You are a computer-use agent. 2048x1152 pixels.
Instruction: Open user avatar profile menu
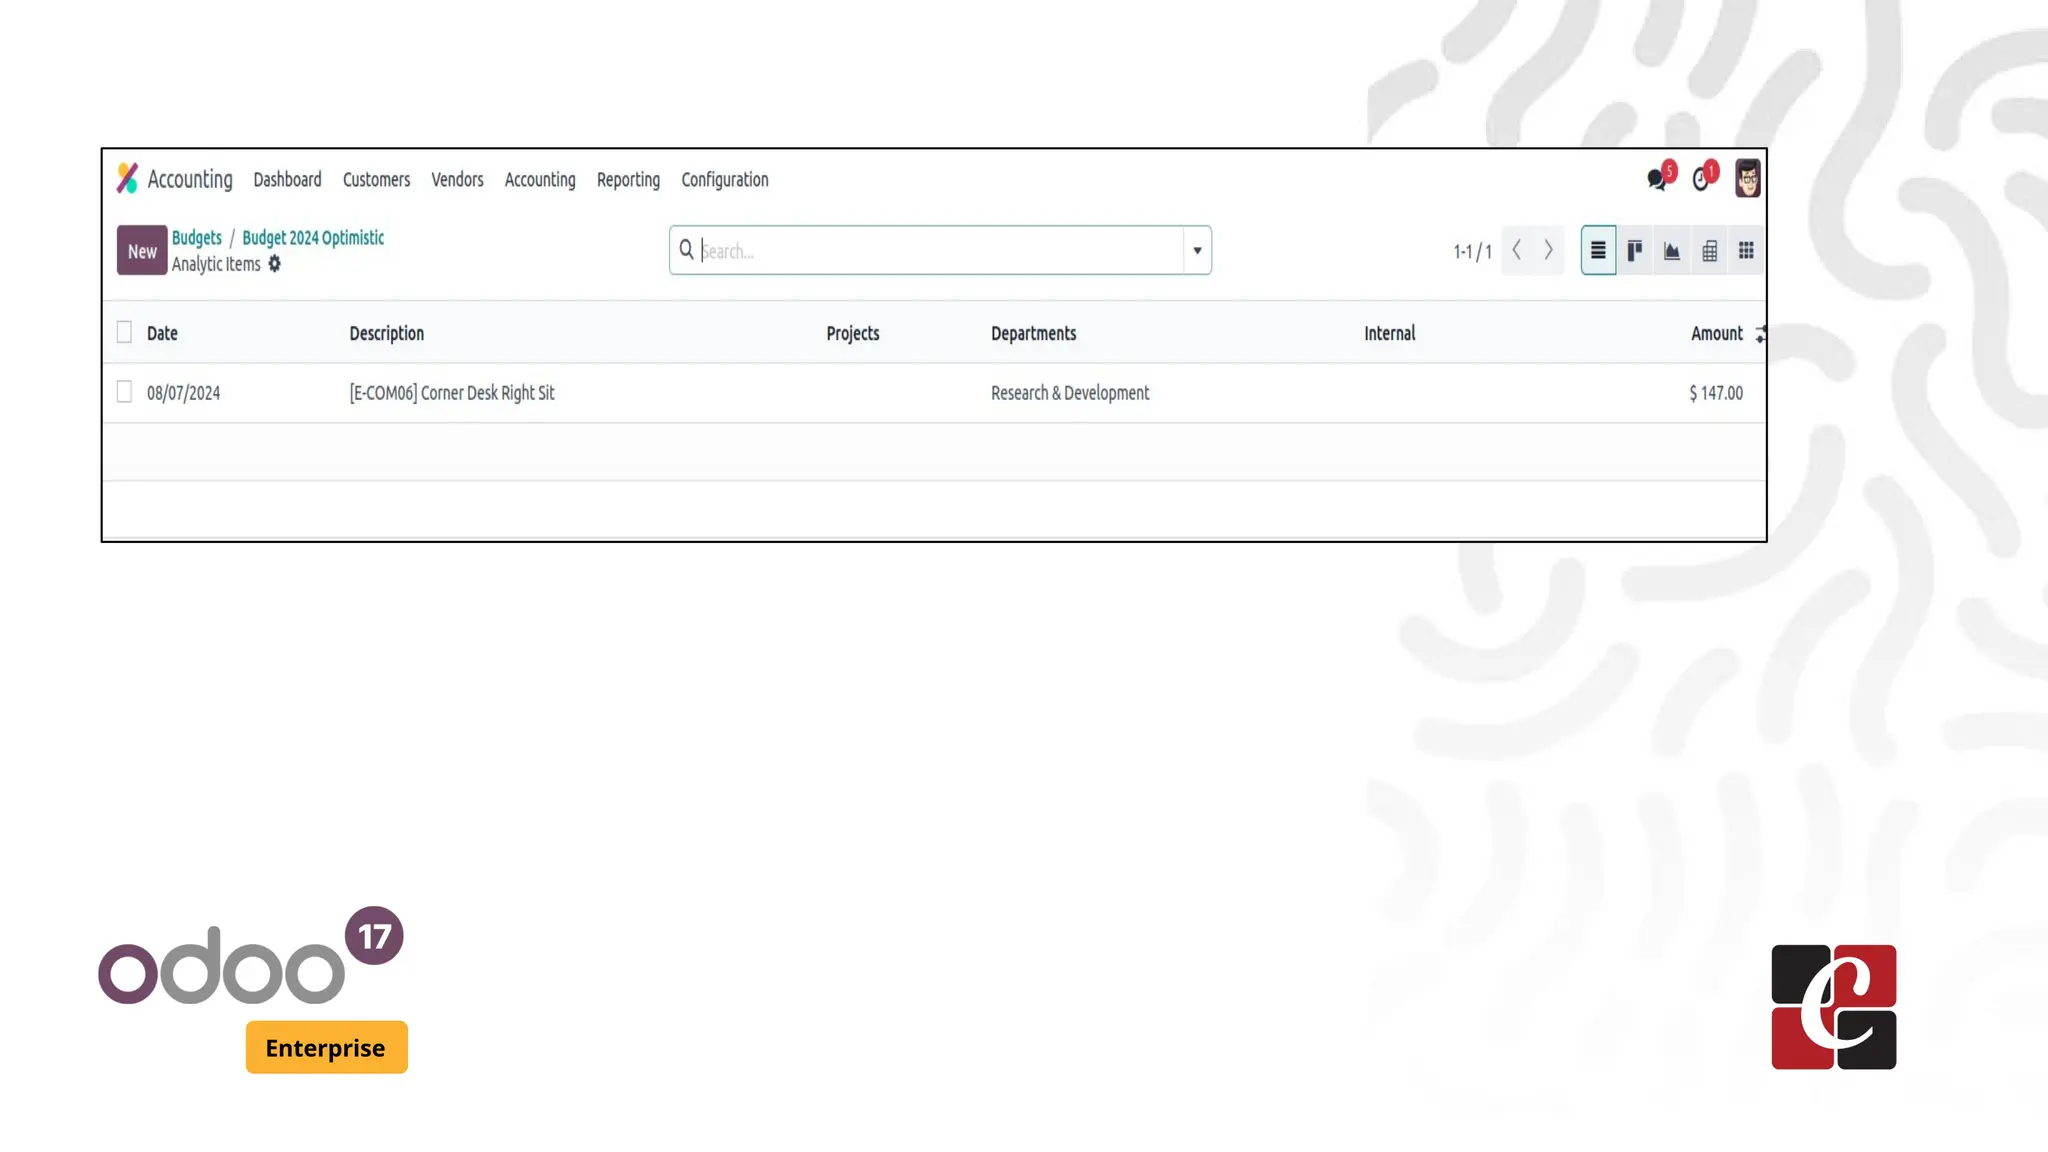pos(1747,179)
